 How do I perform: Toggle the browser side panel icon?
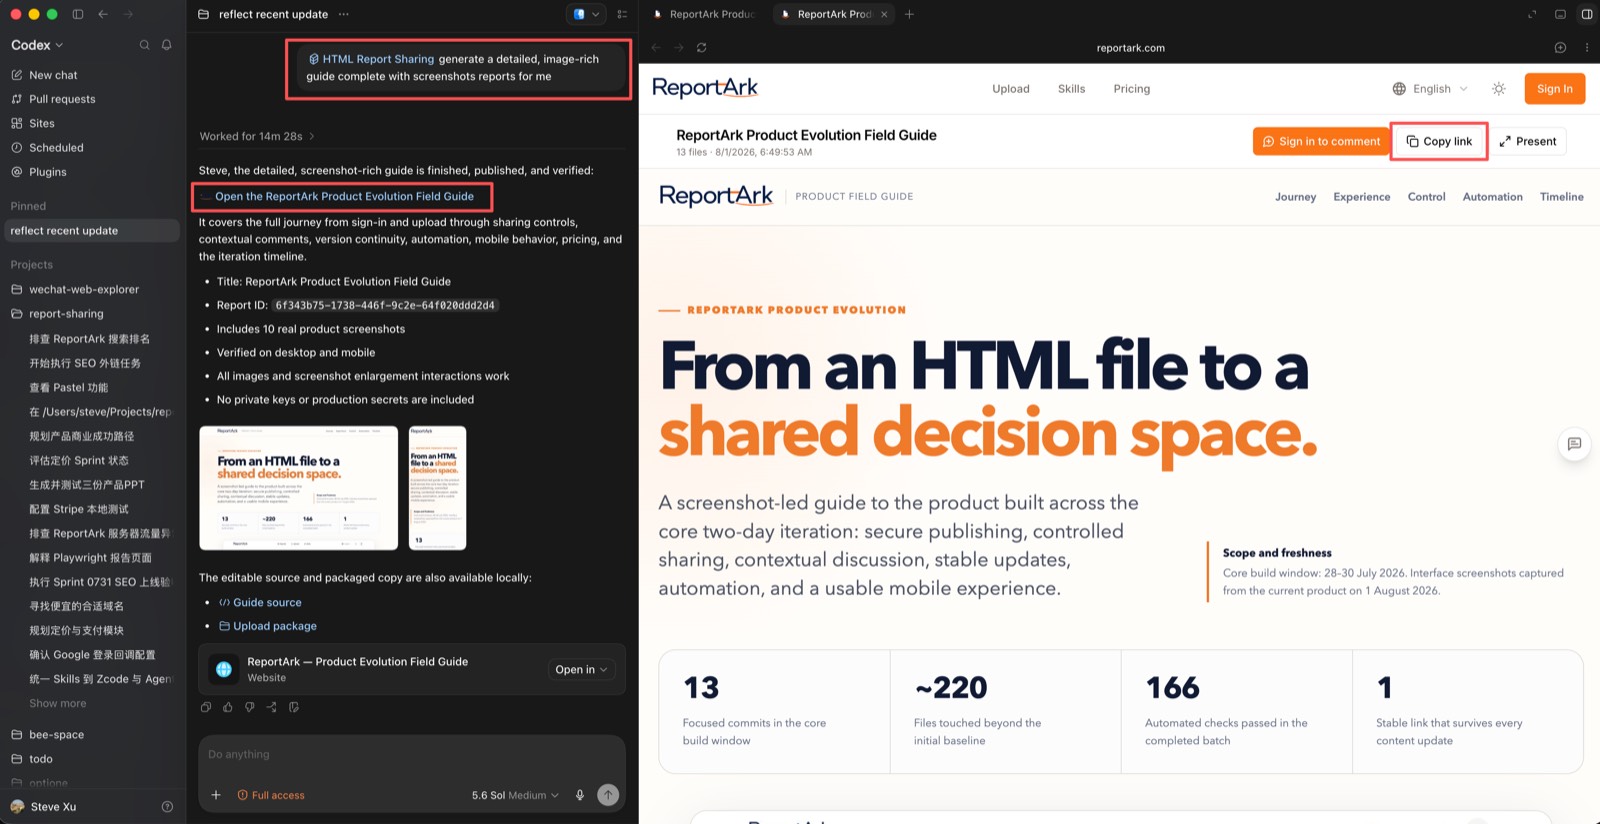pos(1586,14)
